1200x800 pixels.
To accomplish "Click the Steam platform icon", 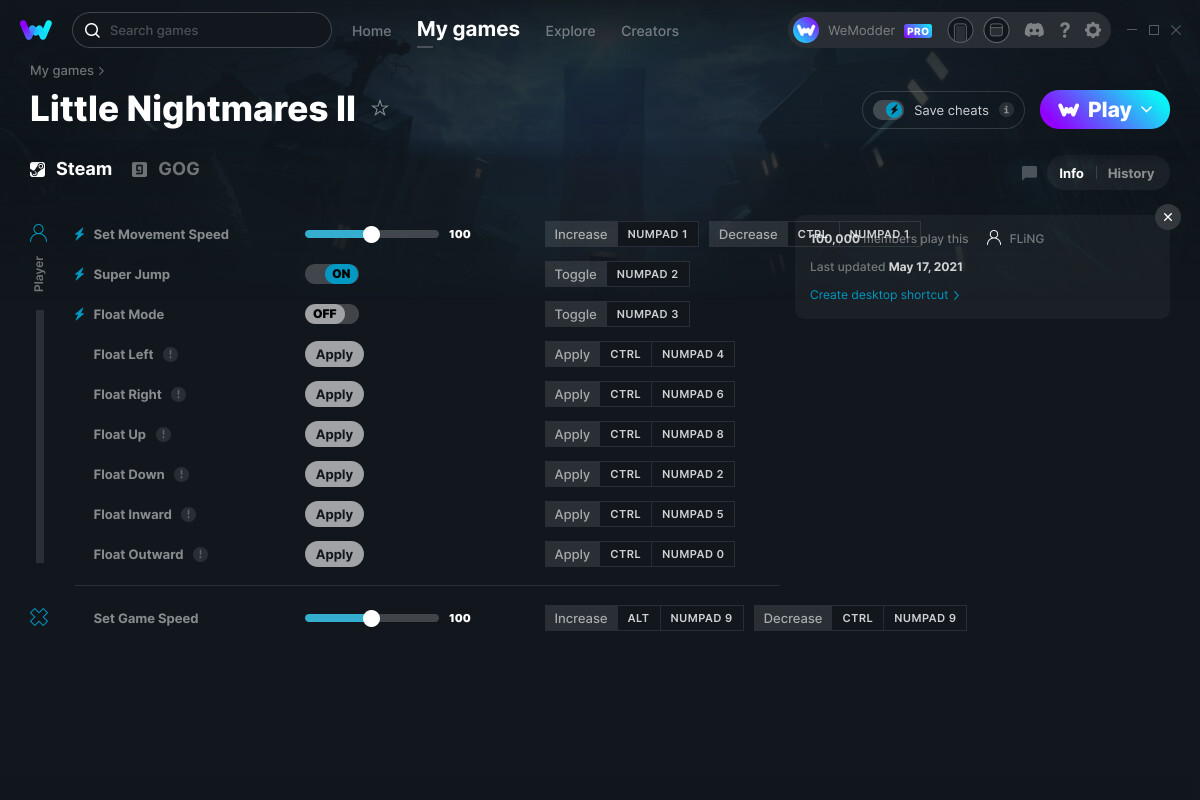I will coord(37,169).
